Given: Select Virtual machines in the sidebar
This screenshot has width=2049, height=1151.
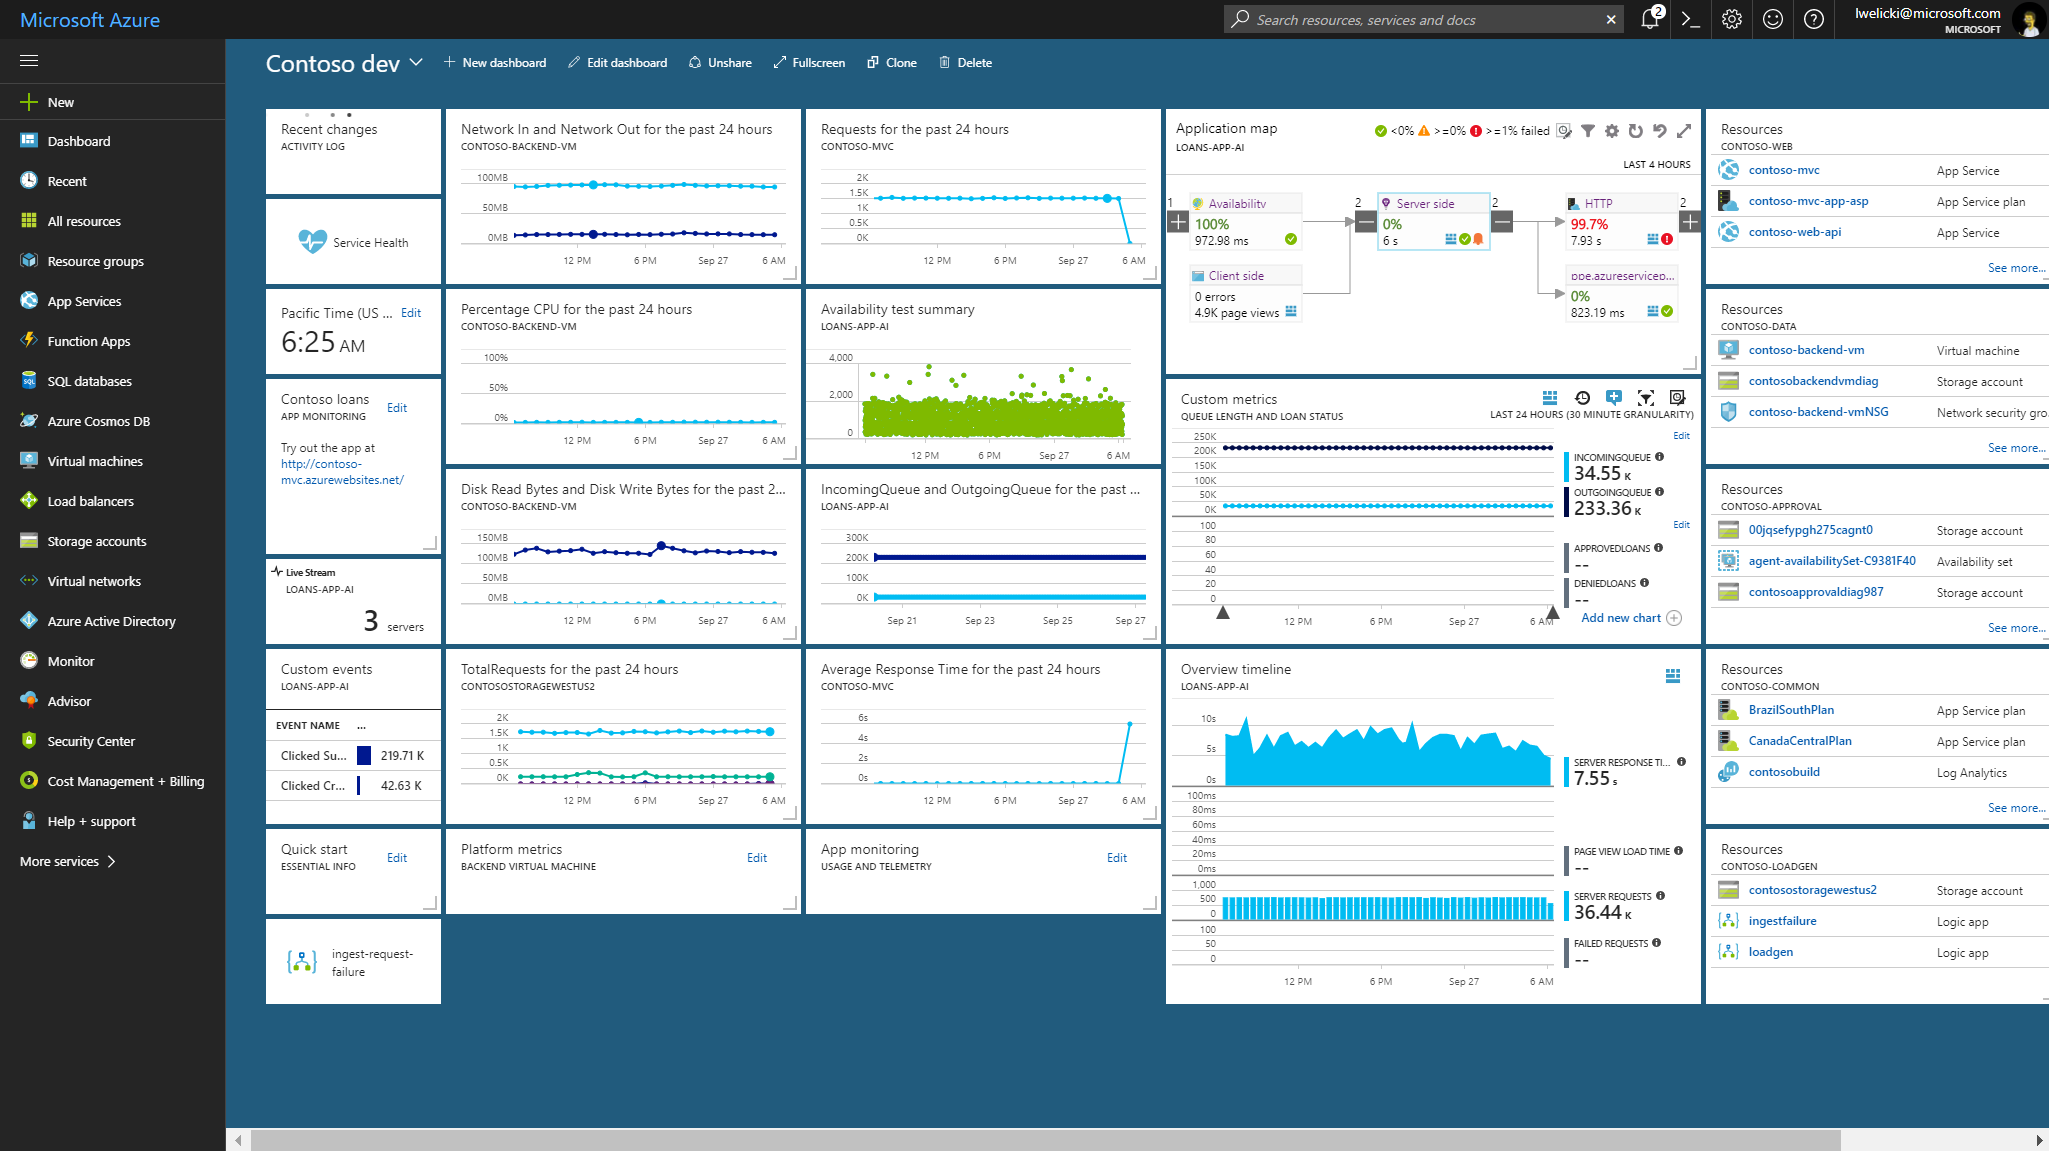Looking at the screenshot, I should click(95, 461).
